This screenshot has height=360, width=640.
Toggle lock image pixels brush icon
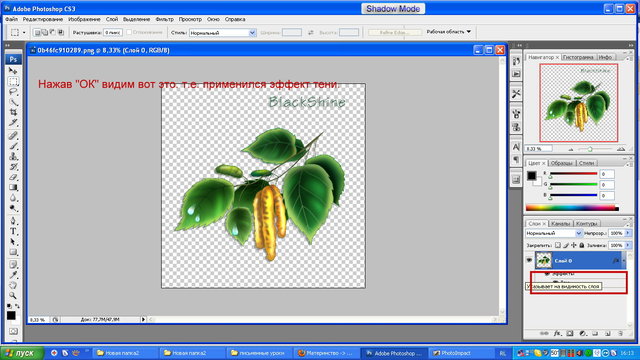click(566, 245)
